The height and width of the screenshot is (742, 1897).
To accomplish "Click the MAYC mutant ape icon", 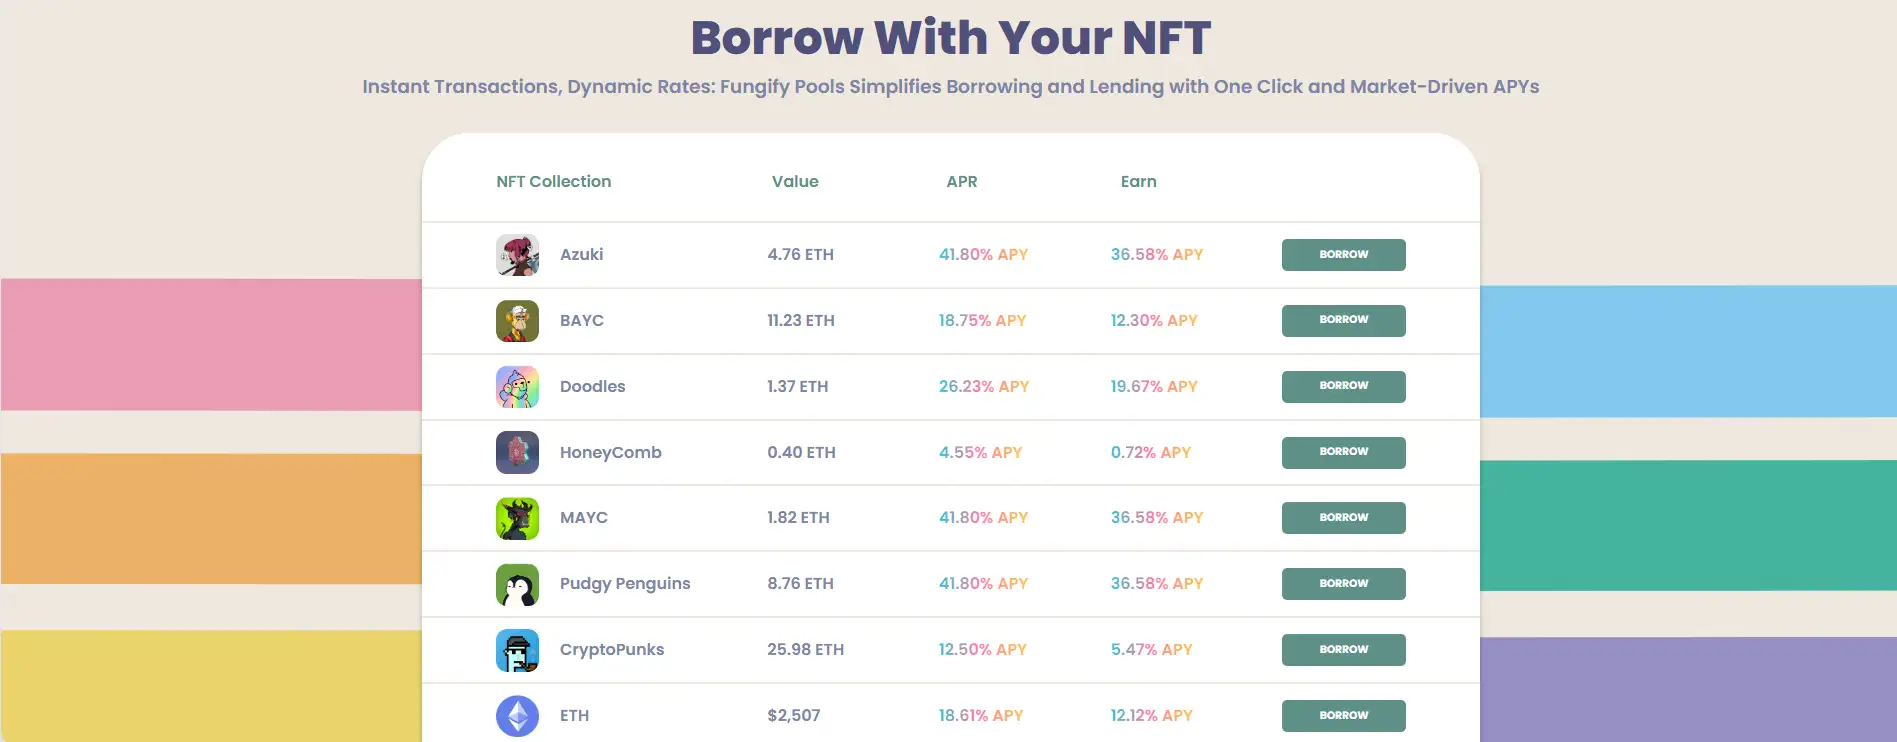I will 517,518.
